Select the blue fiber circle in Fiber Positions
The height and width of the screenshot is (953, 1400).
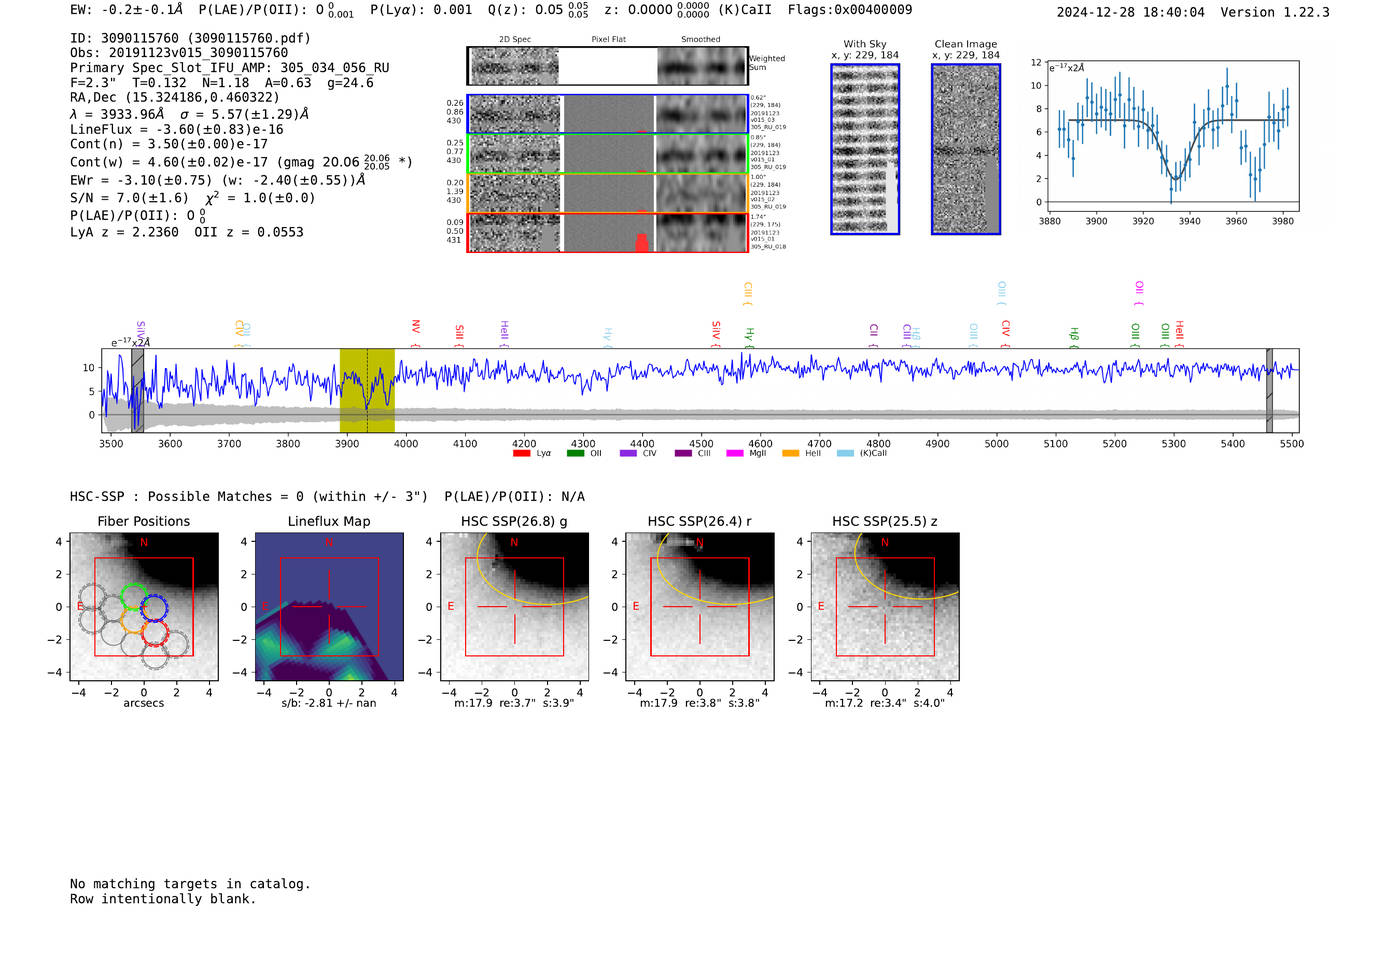[x=154, y=607]
